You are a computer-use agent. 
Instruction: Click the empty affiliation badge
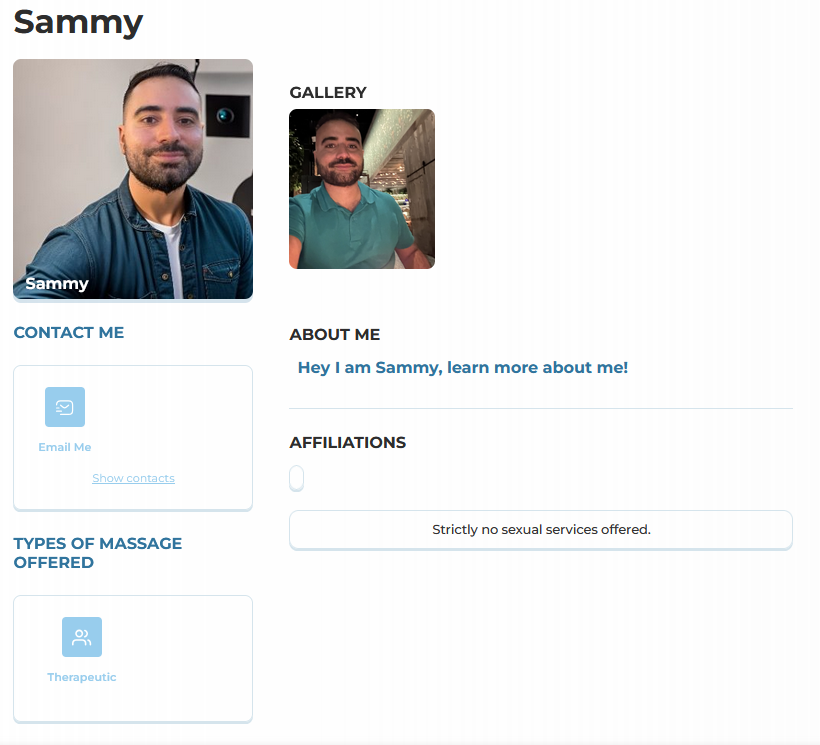pyautogui.click(x=296, y=479)
